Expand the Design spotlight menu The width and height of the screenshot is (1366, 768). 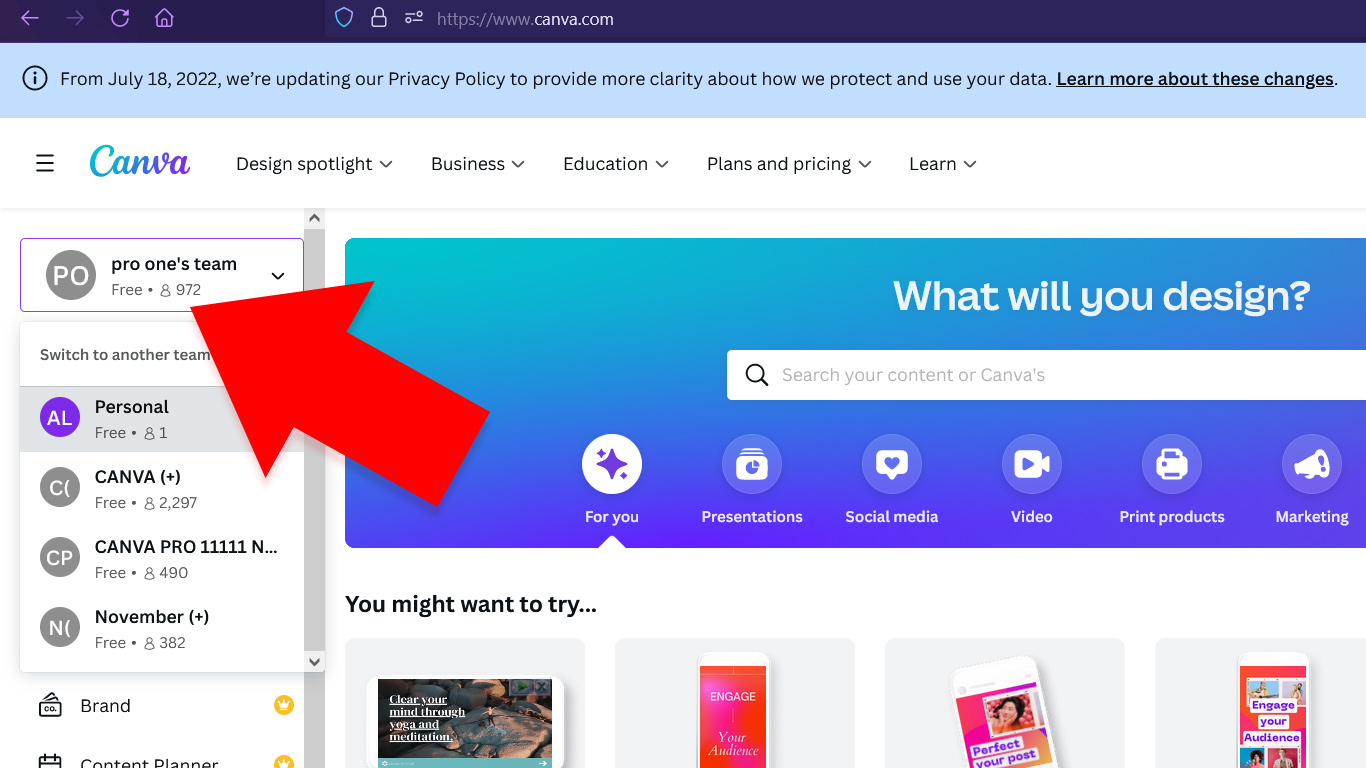tap(314, 164)
